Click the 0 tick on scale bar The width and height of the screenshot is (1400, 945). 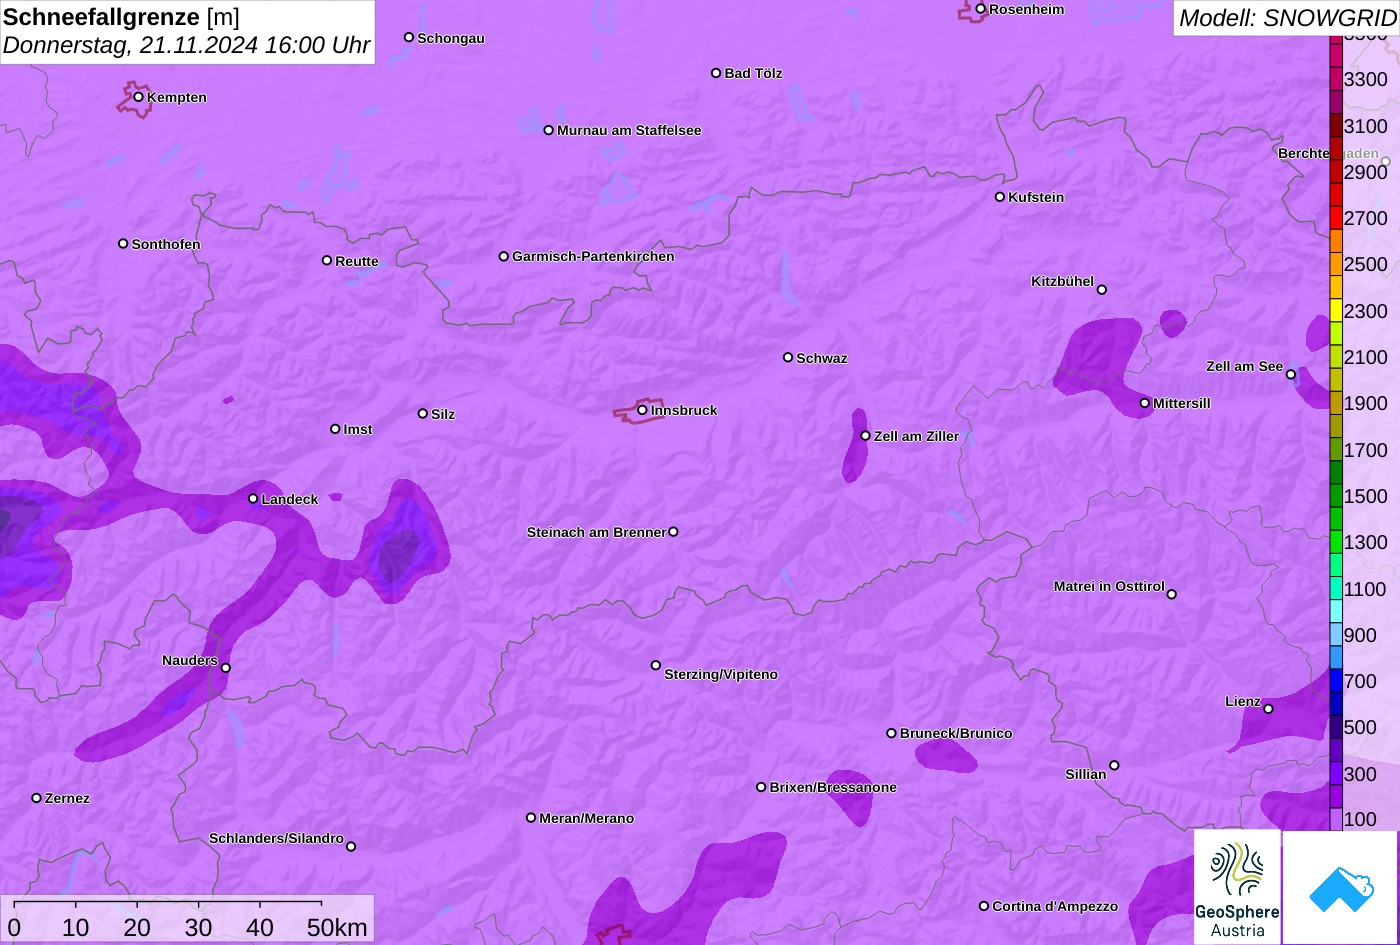[14, 927]
